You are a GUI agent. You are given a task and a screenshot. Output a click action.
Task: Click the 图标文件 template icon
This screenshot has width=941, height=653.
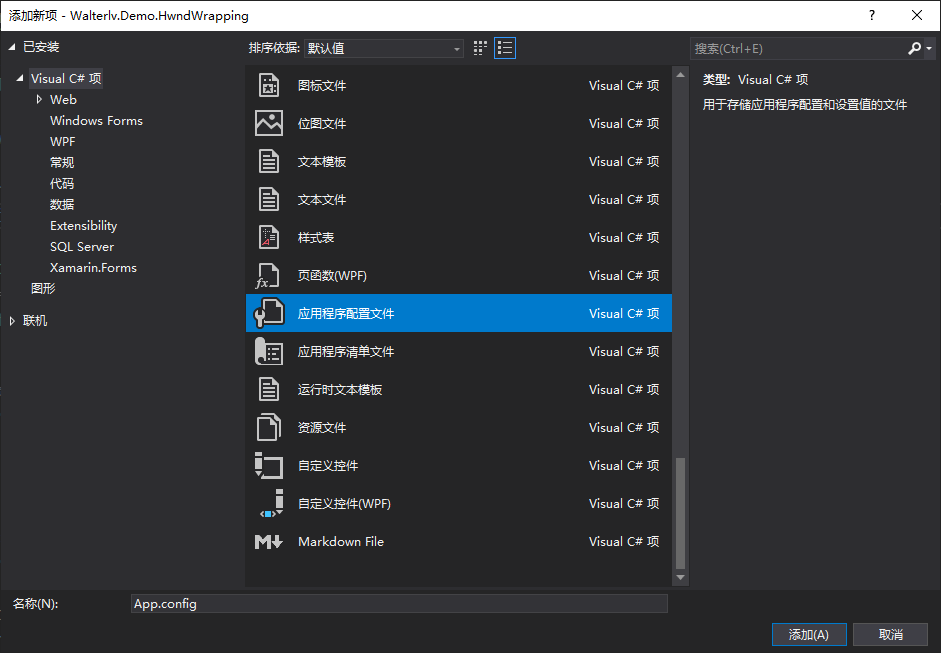(x=268, y=85)
